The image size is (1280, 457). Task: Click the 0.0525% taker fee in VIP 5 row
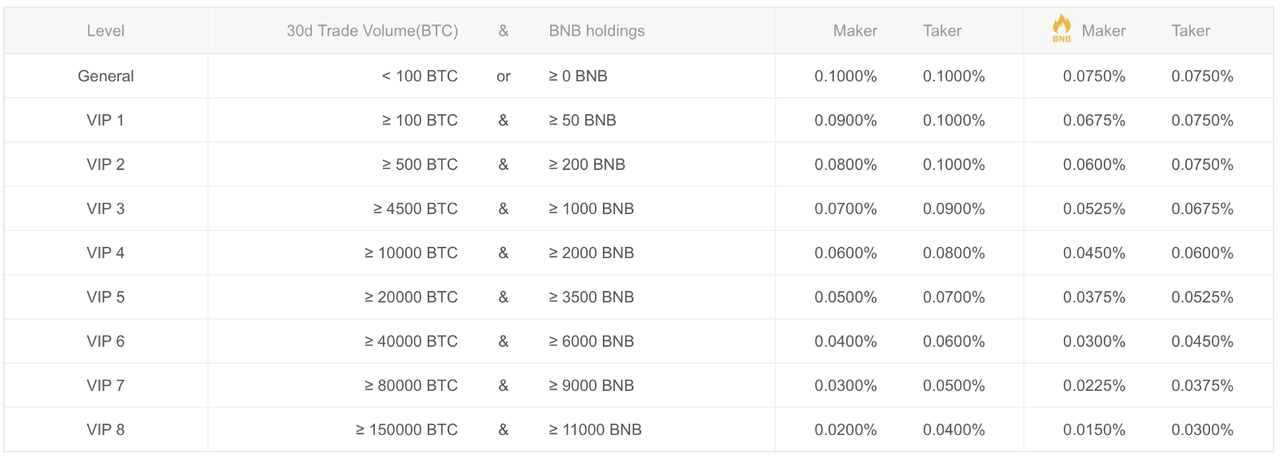1202,297
